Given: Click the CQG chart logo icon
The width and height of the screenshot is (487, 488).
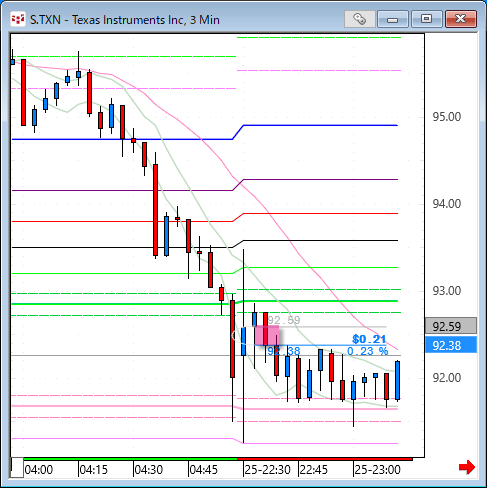Looking at the screenshot, I should pyautogui.click(x=18, y=19).
